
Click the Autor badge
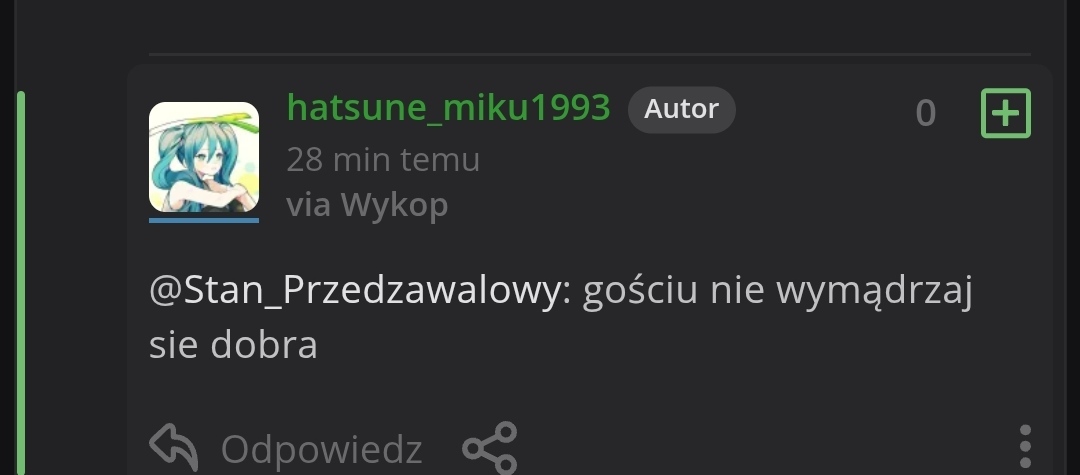coord(681,109)
